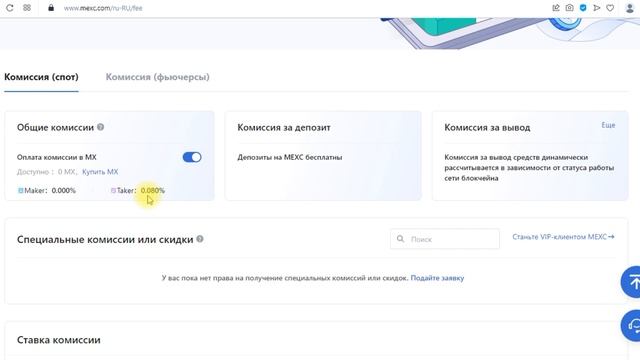Viewport: 640px width, 360px height.
Task: Click the Maker 0.000% value
Action: [64, 190]
